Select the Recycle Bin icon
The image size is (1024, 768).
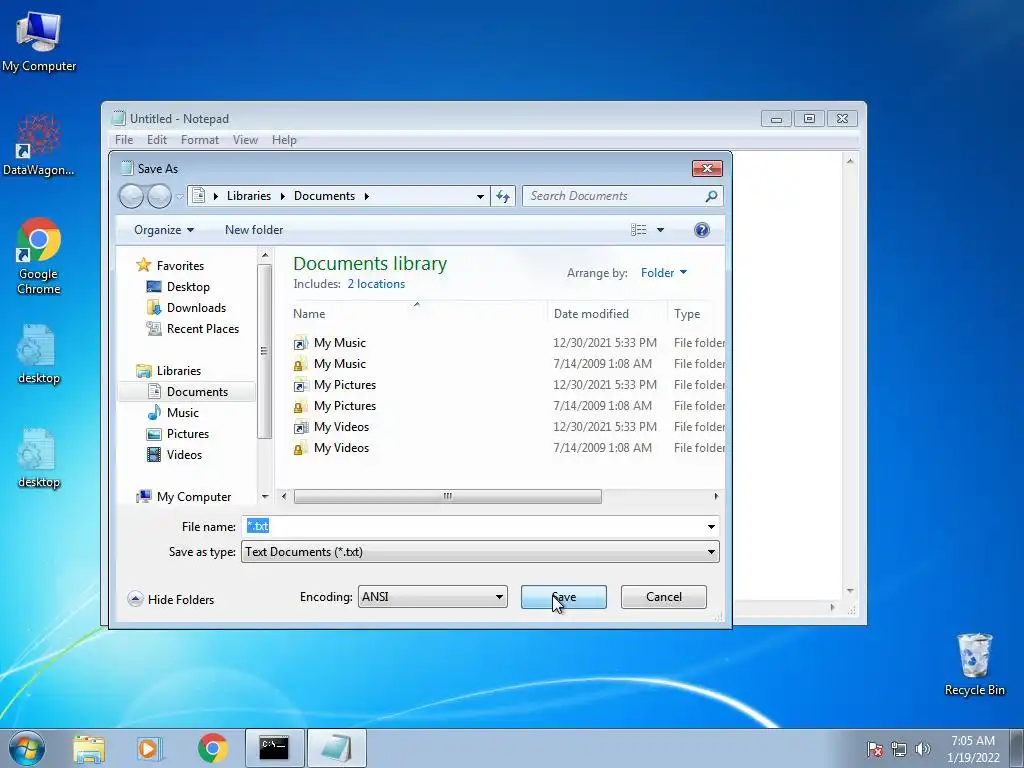974,664
